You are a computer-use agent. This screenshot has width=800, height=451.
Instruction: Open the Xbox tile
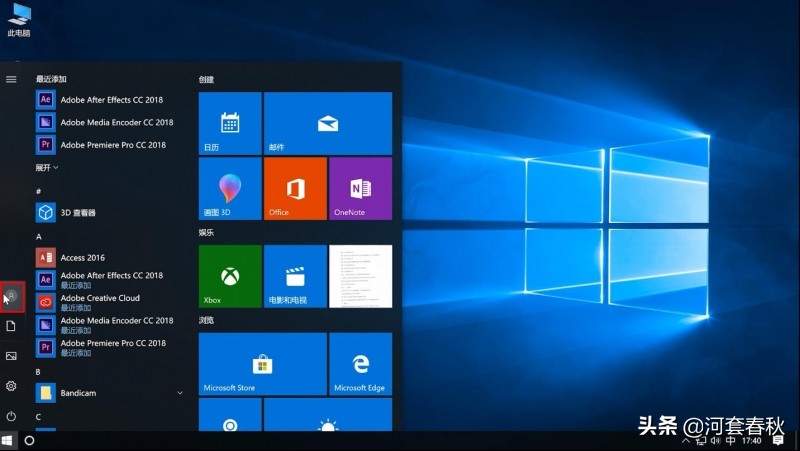[x=230, y=276]
